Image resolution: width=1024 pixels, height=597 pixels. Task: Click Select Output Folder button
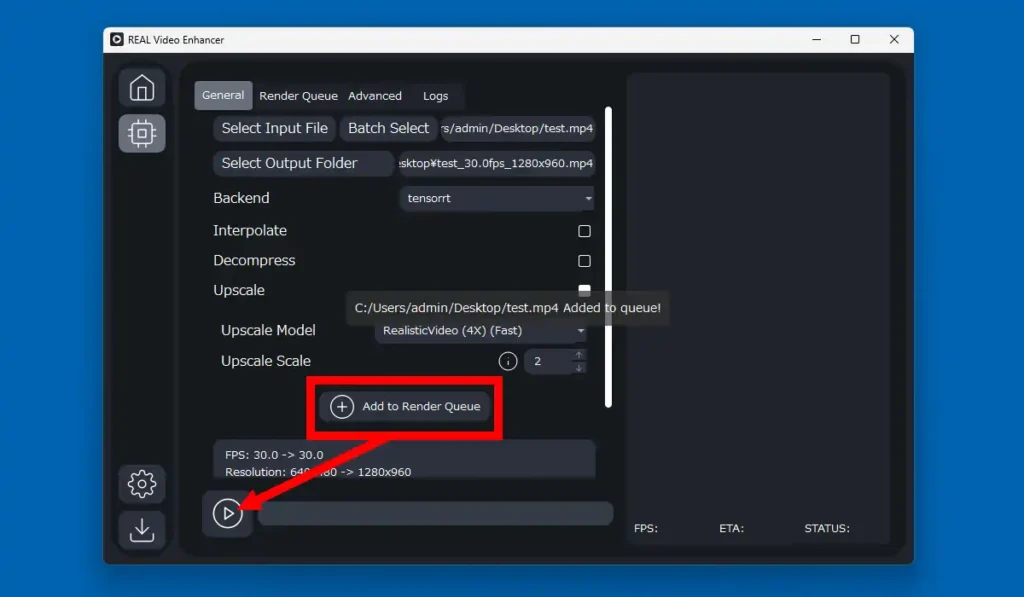tap(304, 163)
